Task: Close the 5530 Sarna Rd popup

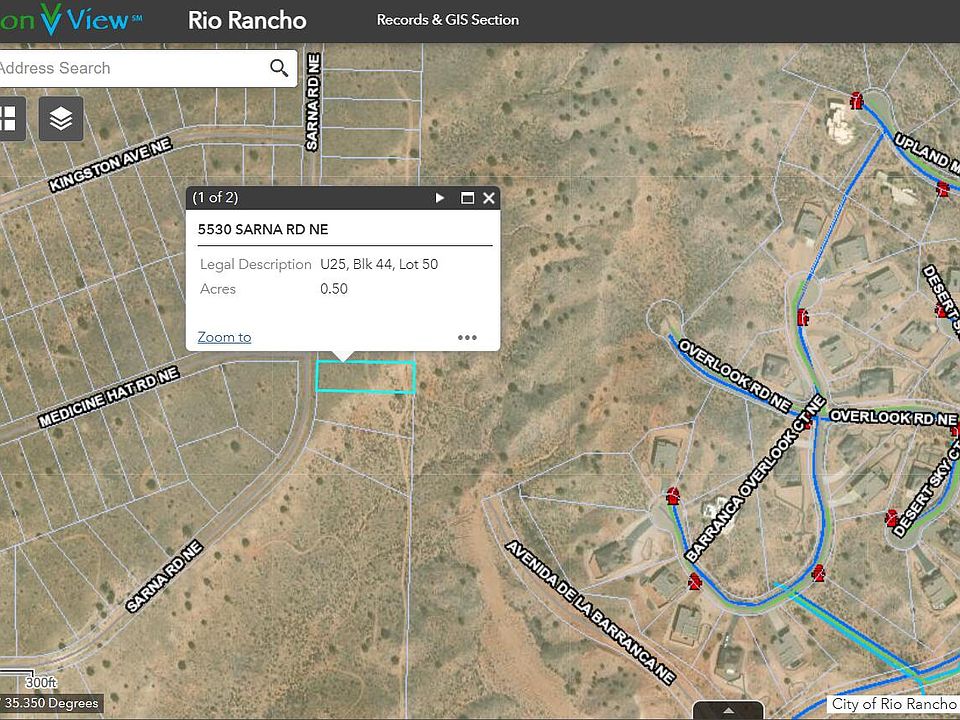Action: coord(489,198)
